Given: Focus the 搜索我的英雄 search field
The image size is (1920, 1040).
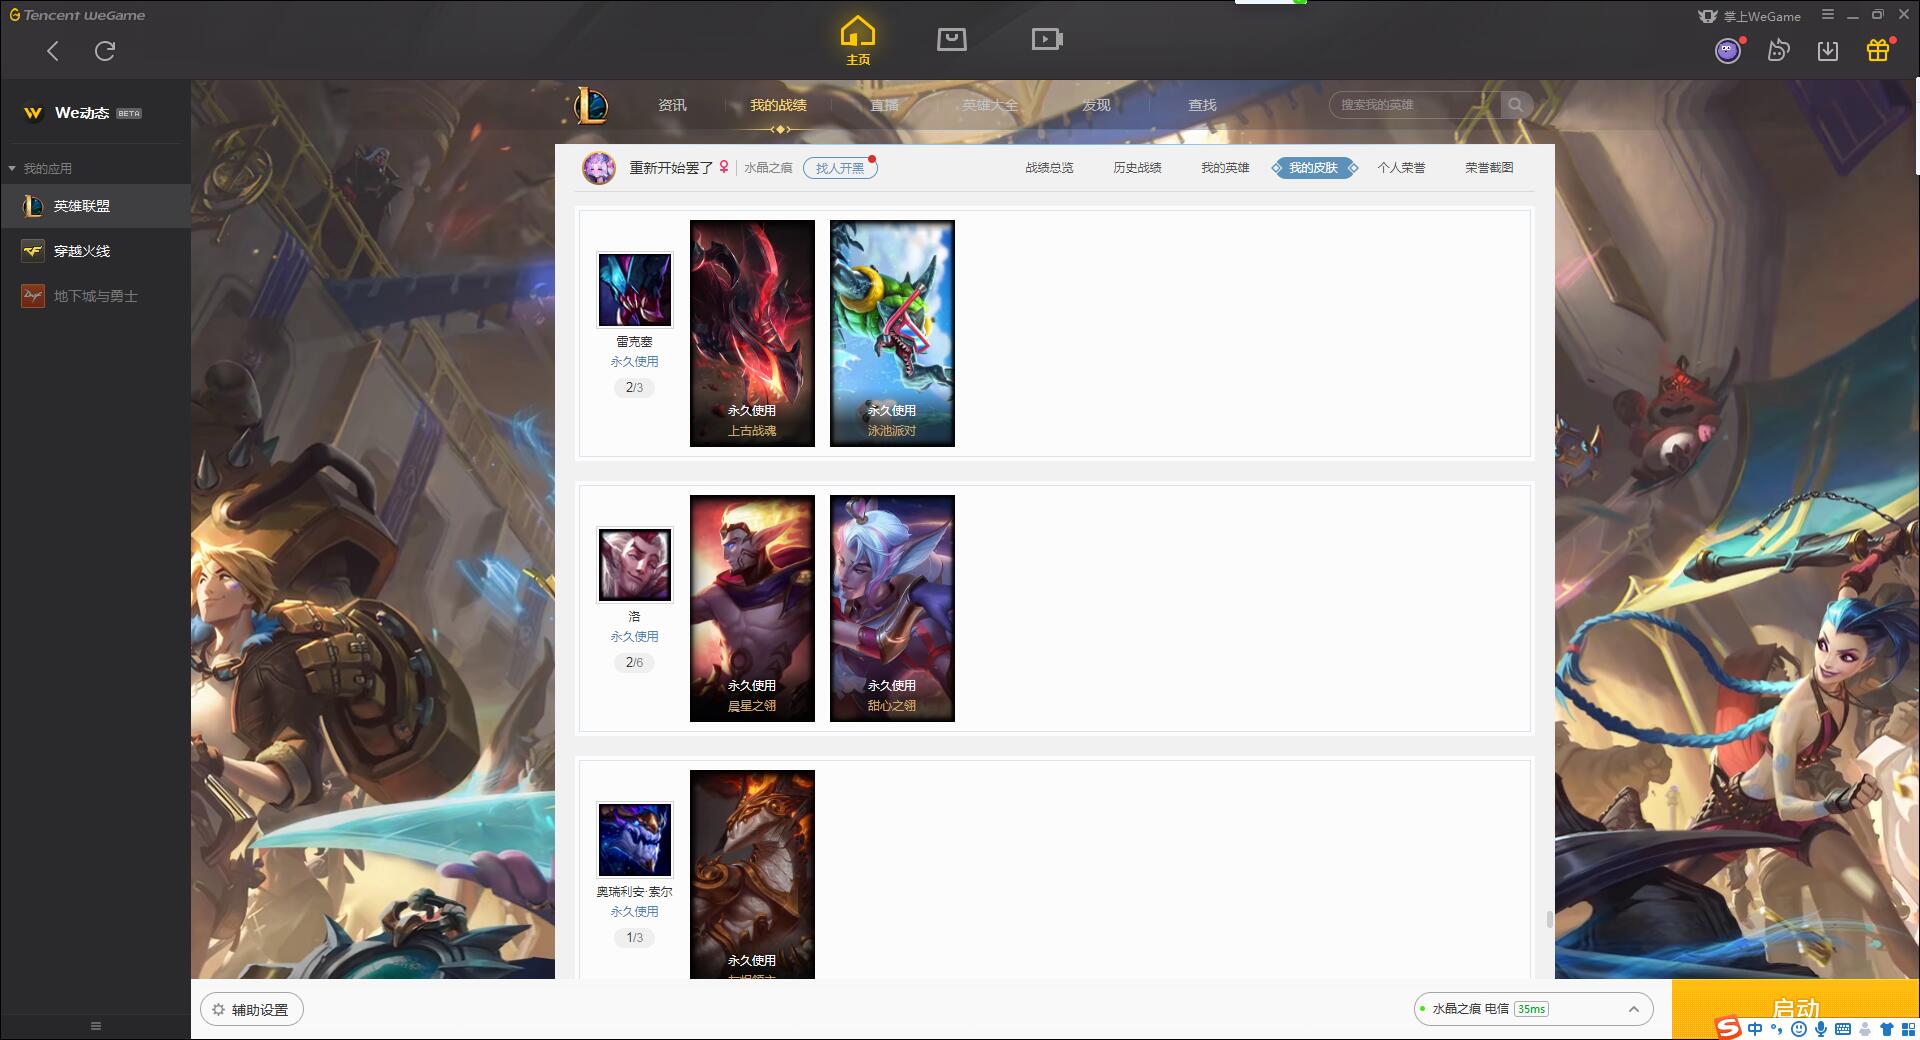Looking at the screenshot, I should (1414, 105).
